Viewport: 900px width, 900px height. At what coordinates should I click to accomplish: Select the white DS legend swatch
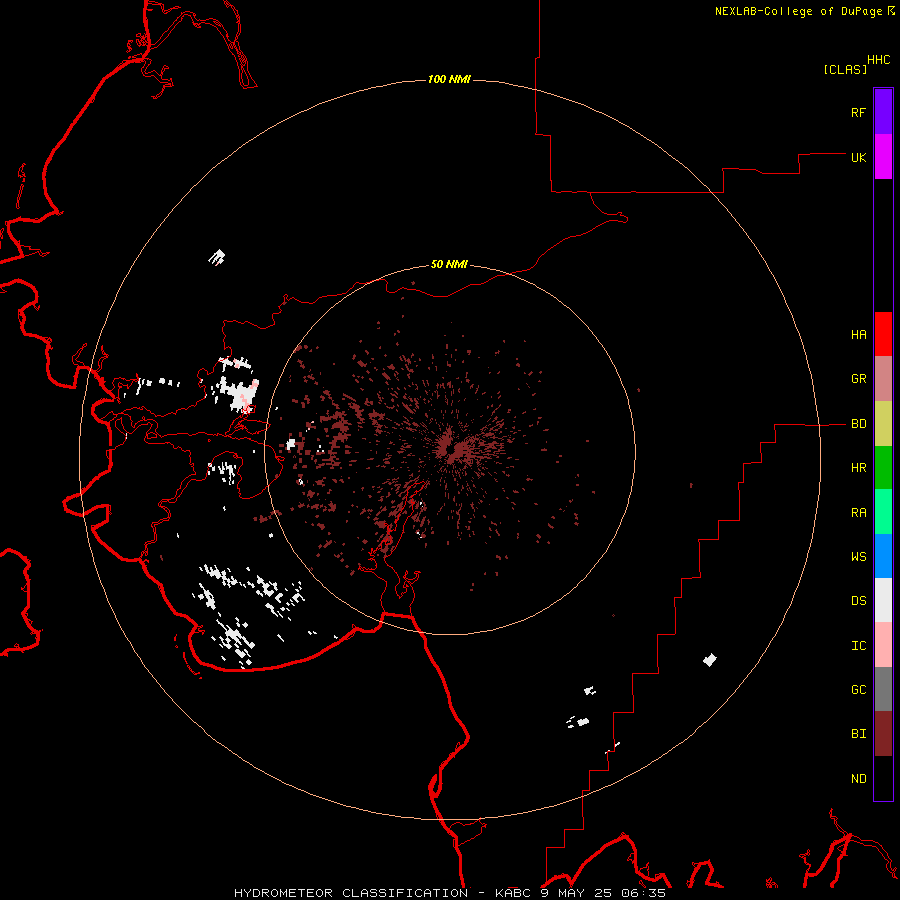point(883,600)
